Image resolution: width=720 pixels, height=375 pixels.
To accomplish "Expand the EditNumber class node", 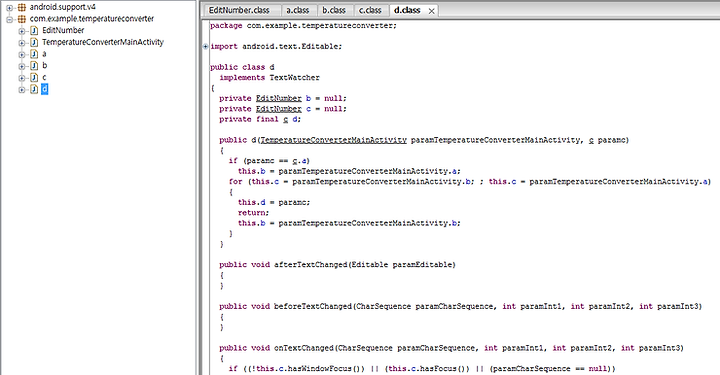I will pos(22,31).
